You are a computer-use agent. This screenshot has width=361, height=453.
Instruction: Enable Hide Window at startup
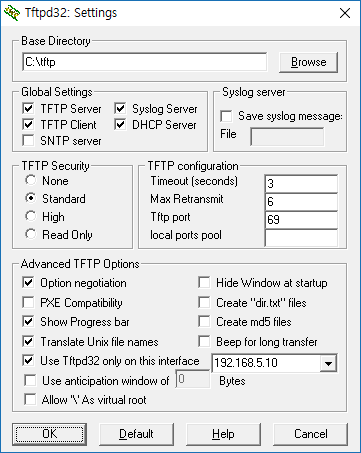click(x=204, y=283)
